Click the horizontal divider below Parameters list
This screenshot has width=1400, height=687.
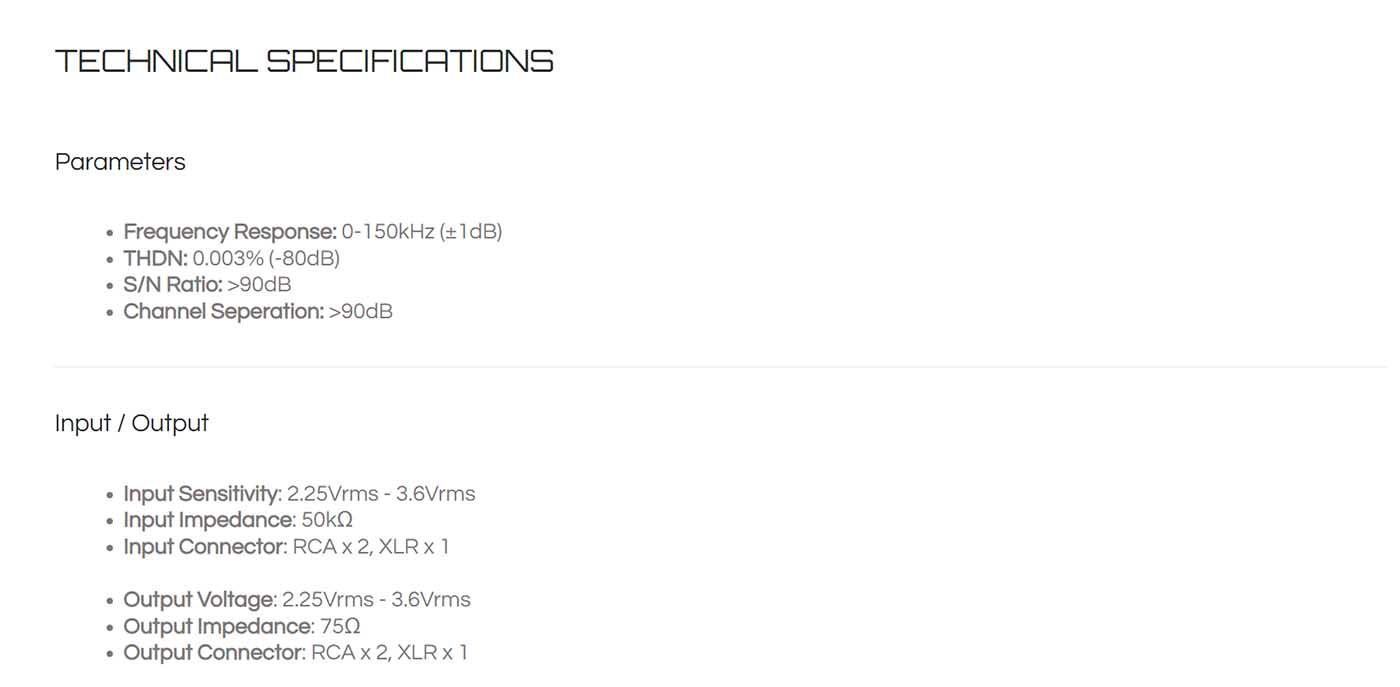(721, 367)
